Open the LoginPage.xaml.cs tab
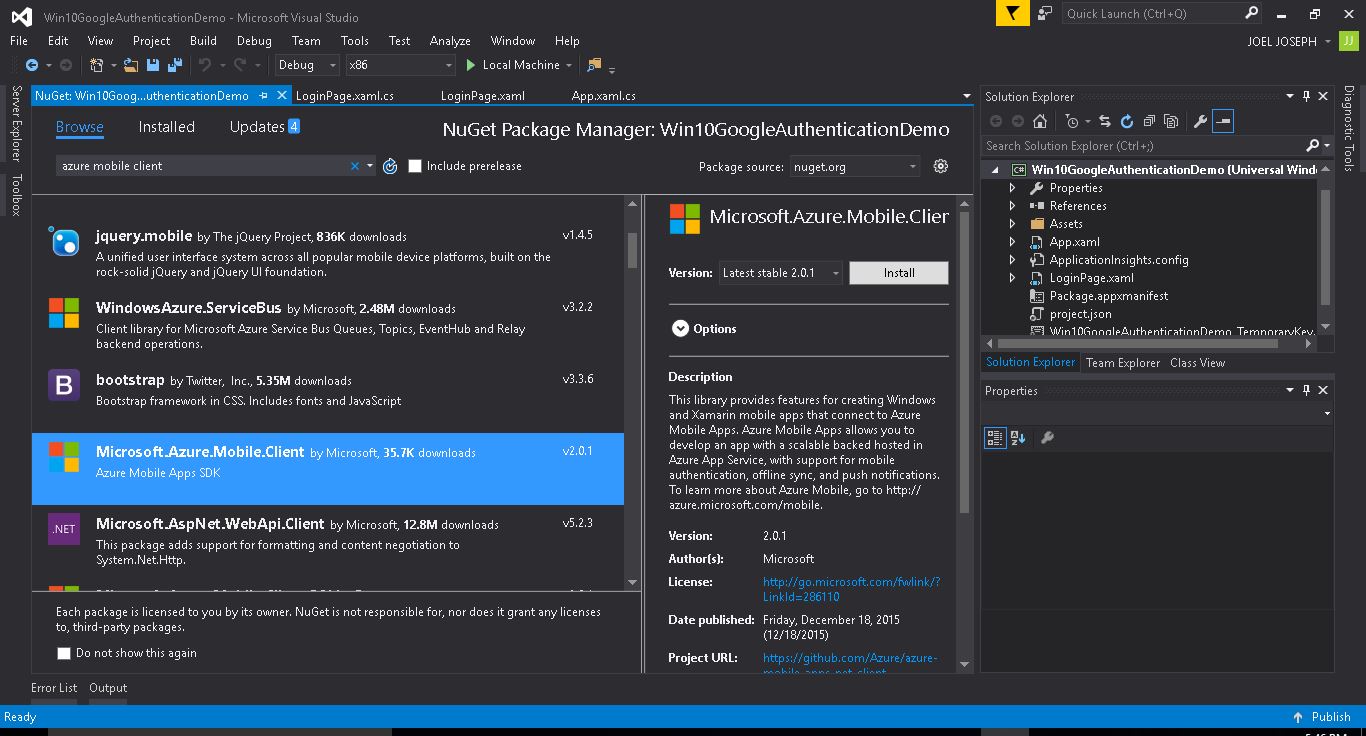 pyautogui.click(x=345, y=96)
